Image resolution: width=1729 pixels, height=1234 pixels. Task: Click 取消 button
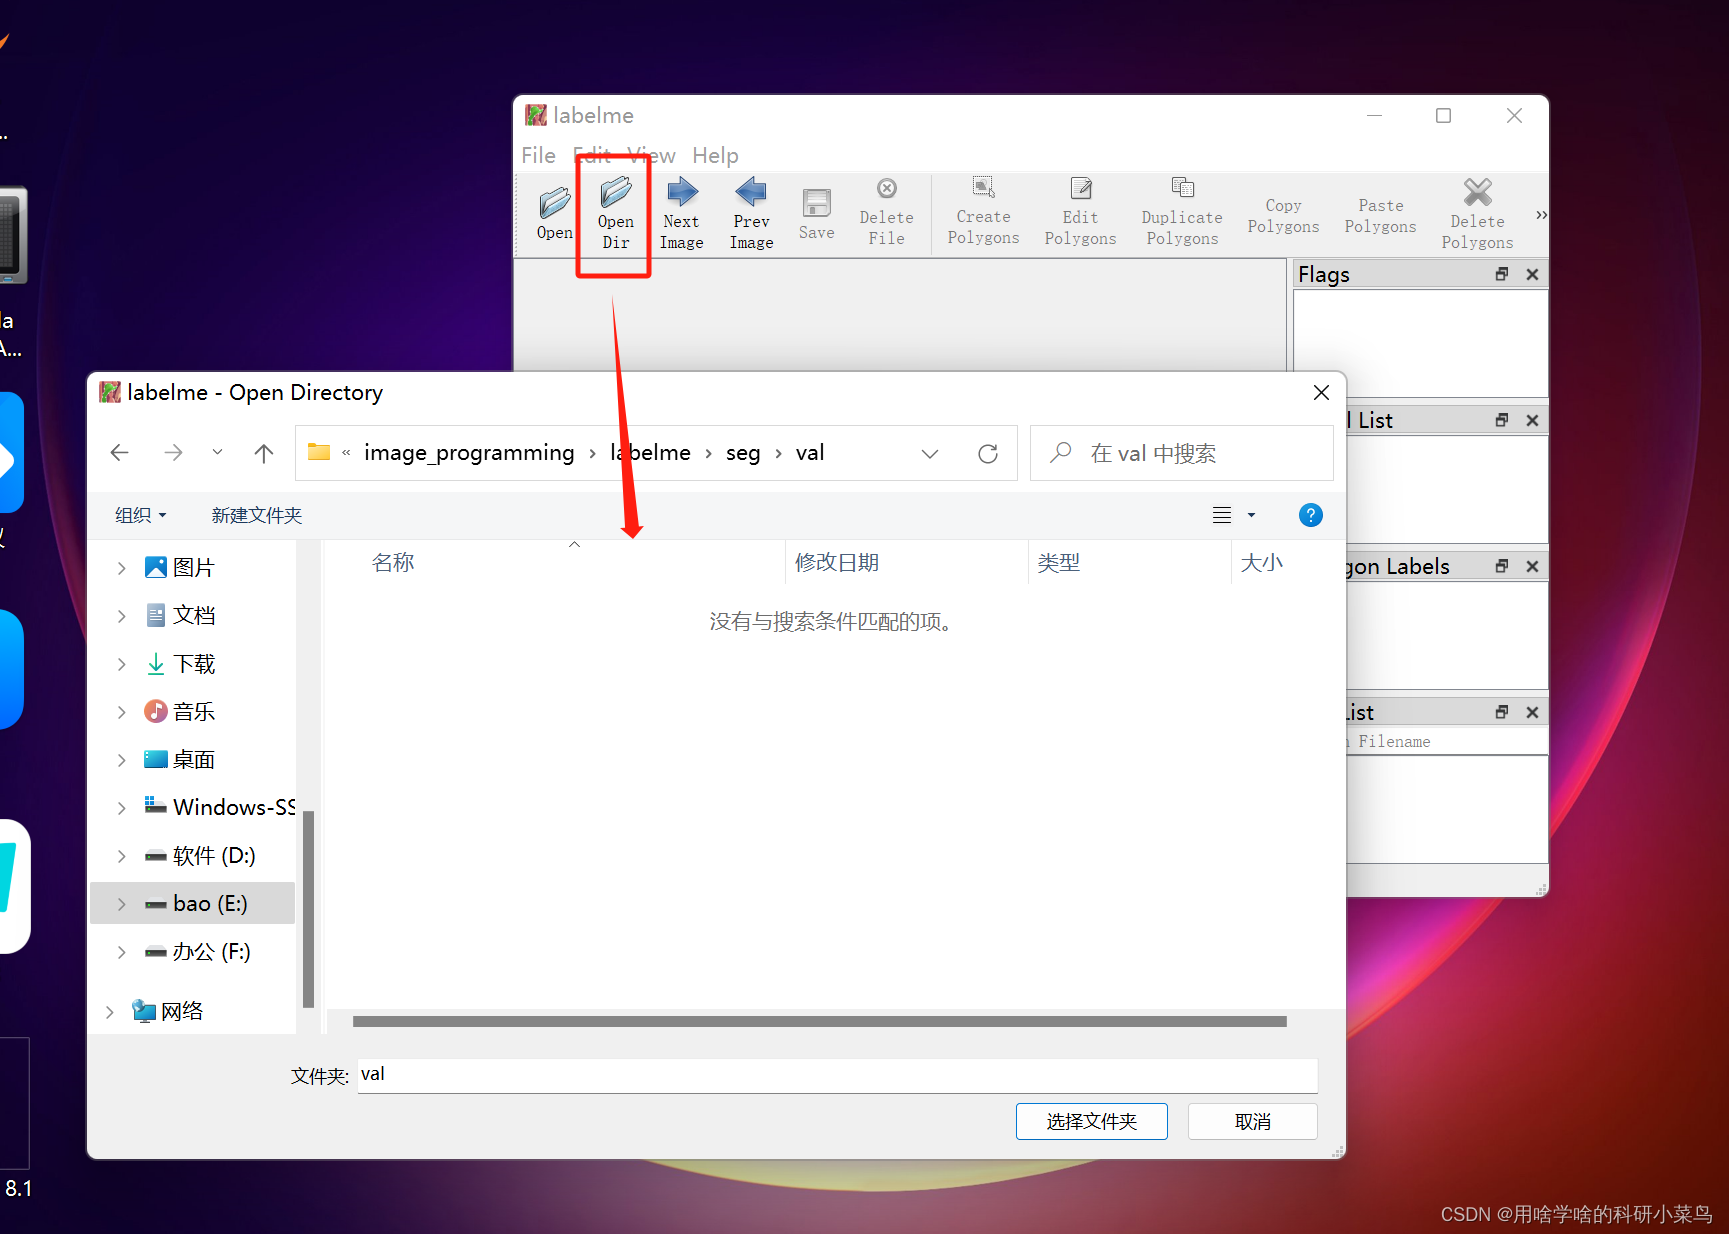(x=1252, y=1121)
